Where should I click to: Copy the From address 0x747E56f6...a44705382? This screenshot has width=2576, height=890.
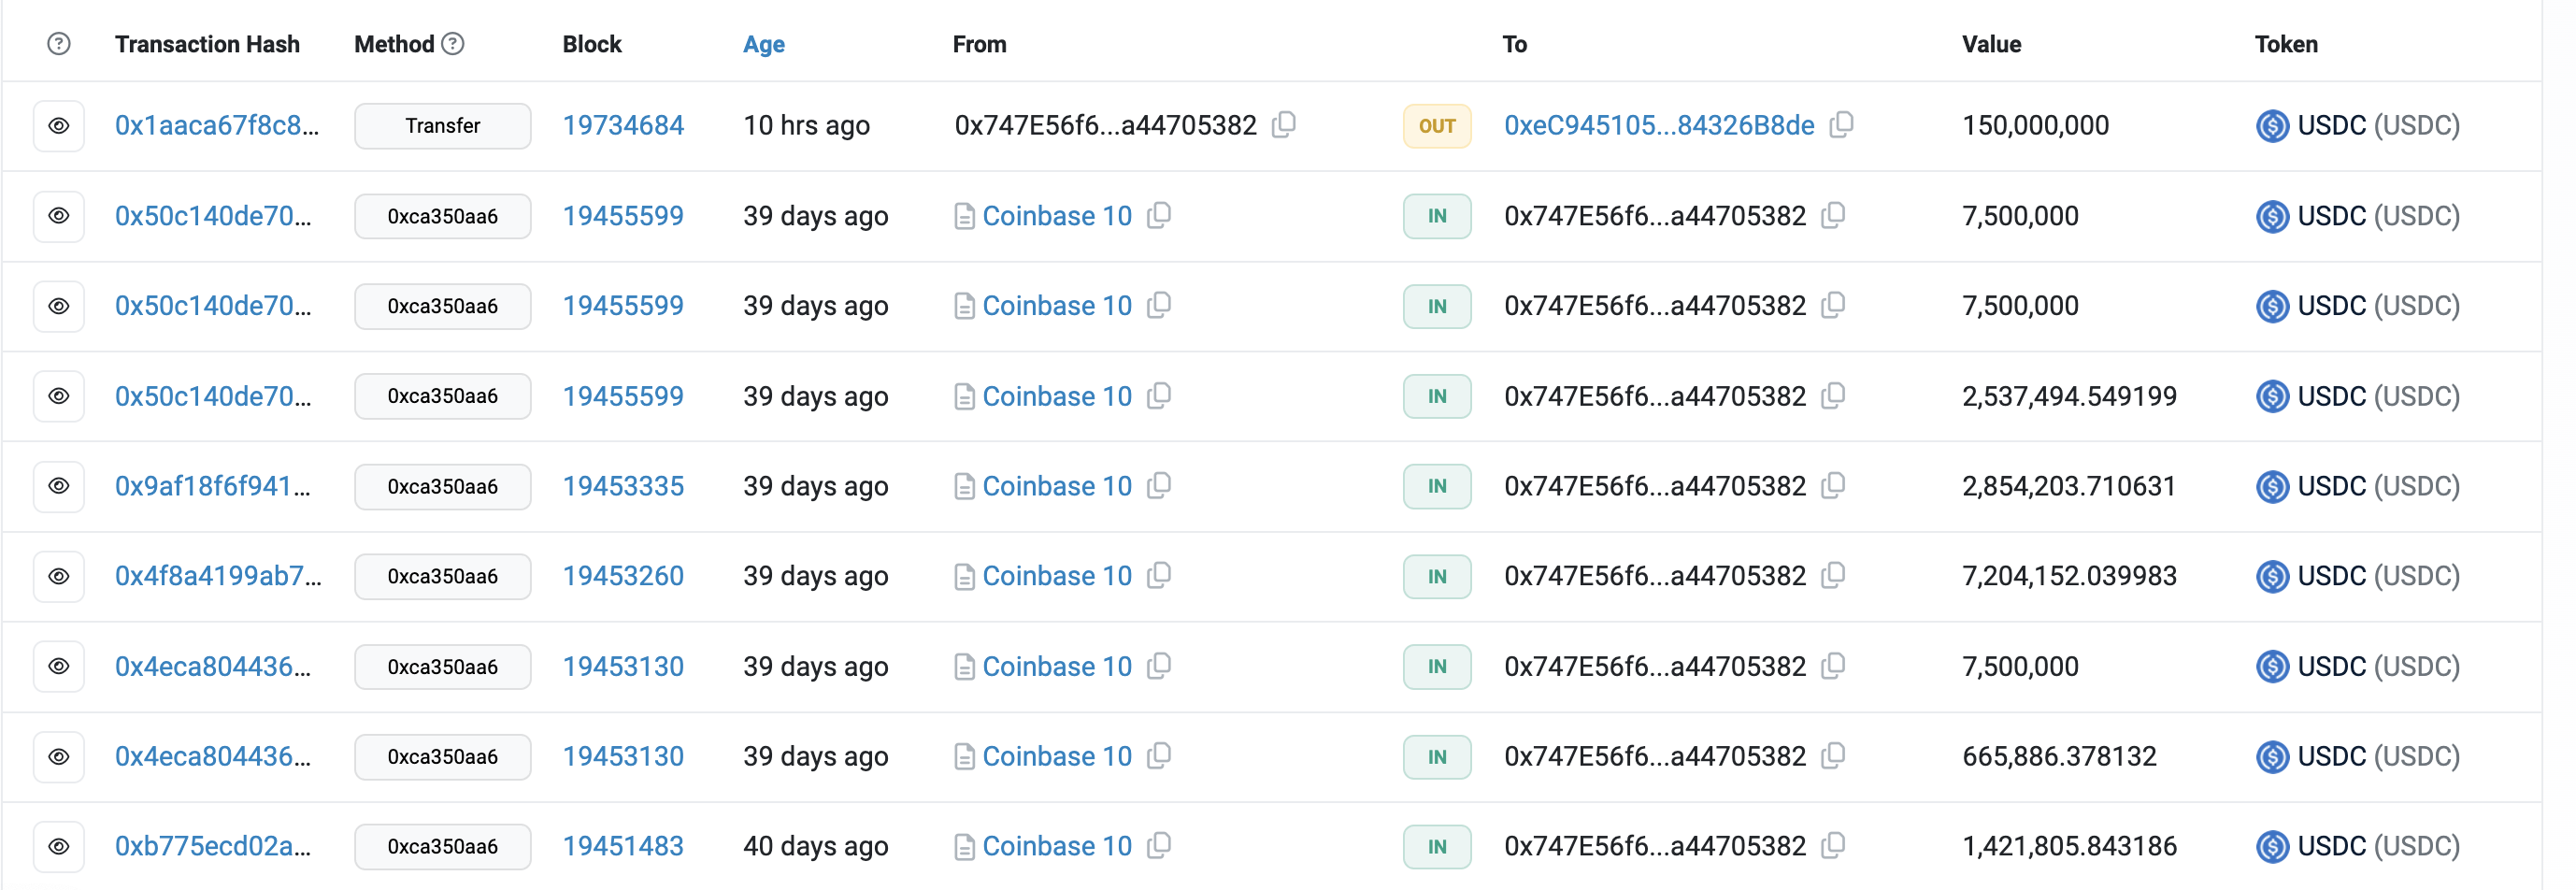tap(1284, 125)
